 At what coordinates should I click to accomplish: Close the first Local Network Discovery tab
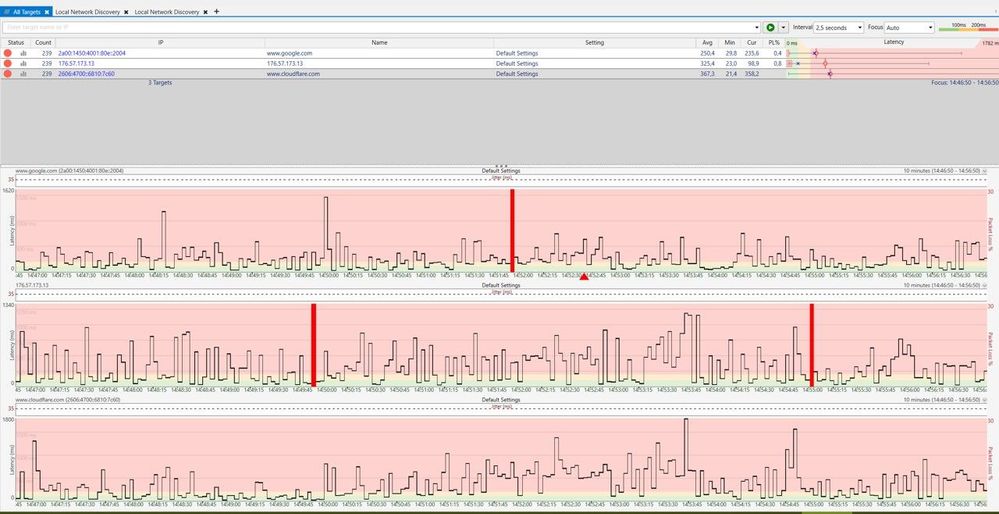(126, 12)
